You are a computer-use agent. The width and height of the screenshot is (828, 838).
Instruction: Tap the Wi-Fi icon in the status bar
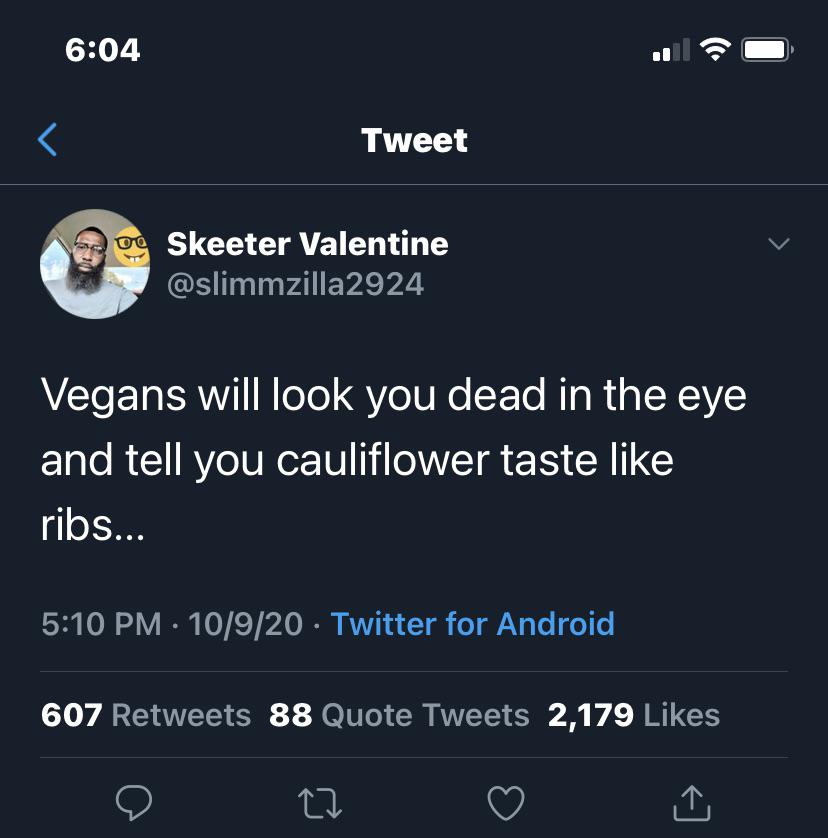point(715,49)
